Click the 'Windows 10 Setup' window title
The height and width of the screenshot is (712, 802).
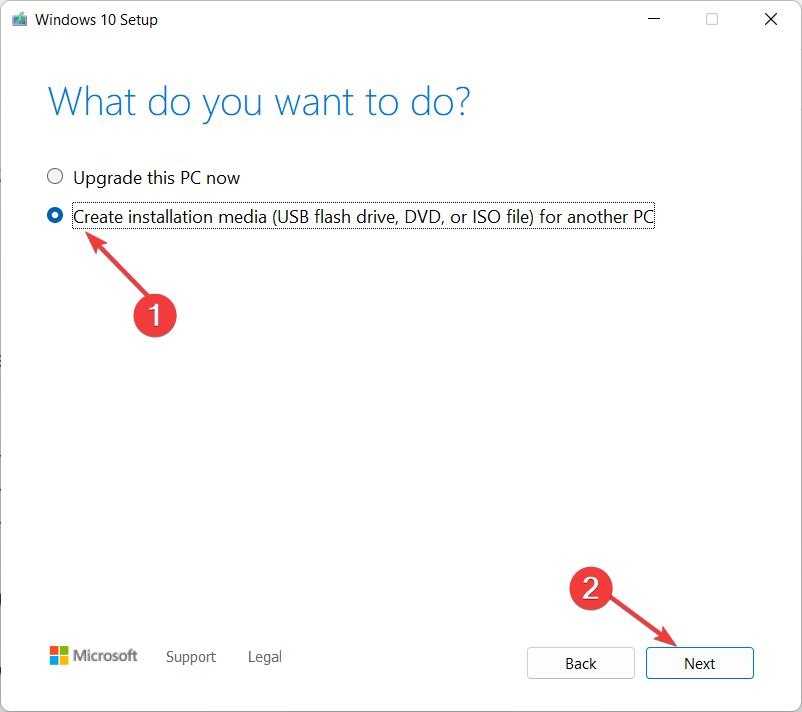pos(96,20)
